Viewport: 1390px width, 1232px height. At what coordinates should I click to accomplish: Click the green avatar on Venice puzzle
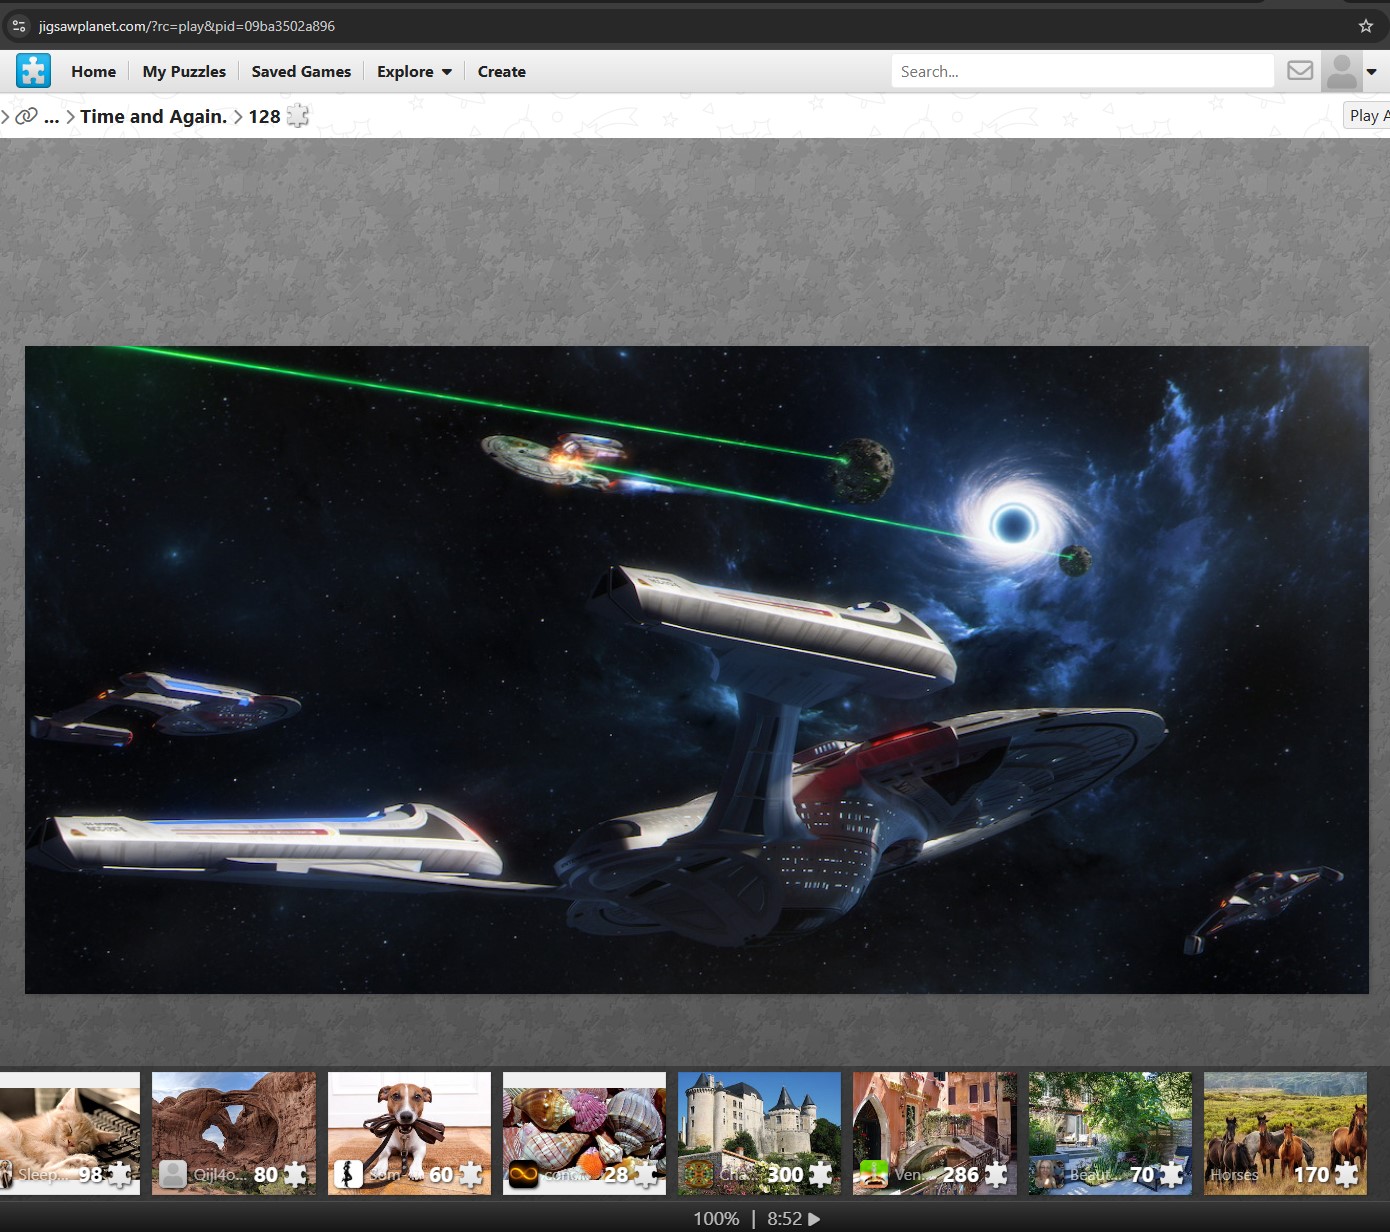click(874, 1174)
